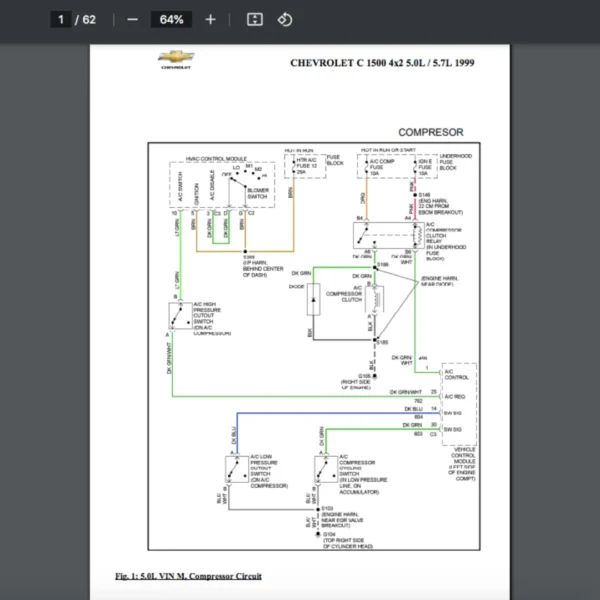This screenshot has height=600, width=600.
Task: Click the COMPRESOR heading
Action: (430, 132)
